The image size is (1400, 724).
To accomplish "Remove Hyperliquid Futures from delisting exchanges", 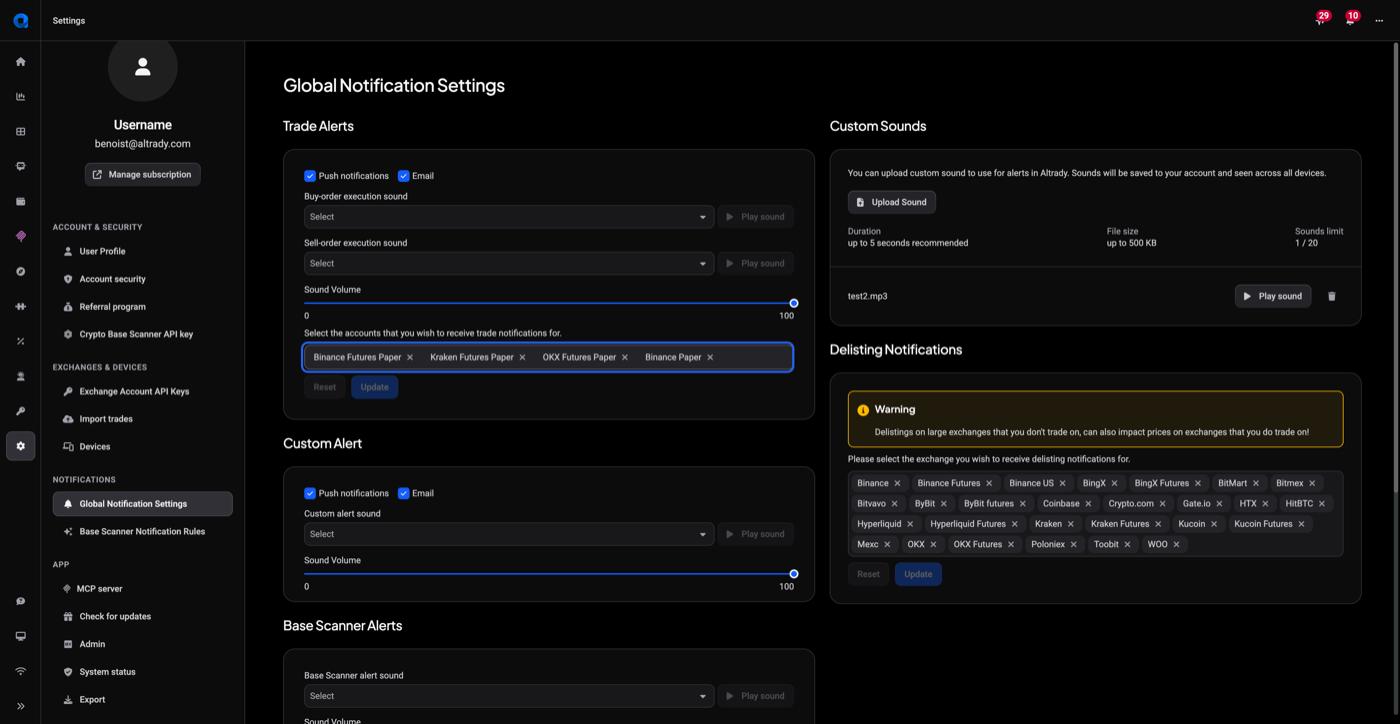I will (1014, 524).
